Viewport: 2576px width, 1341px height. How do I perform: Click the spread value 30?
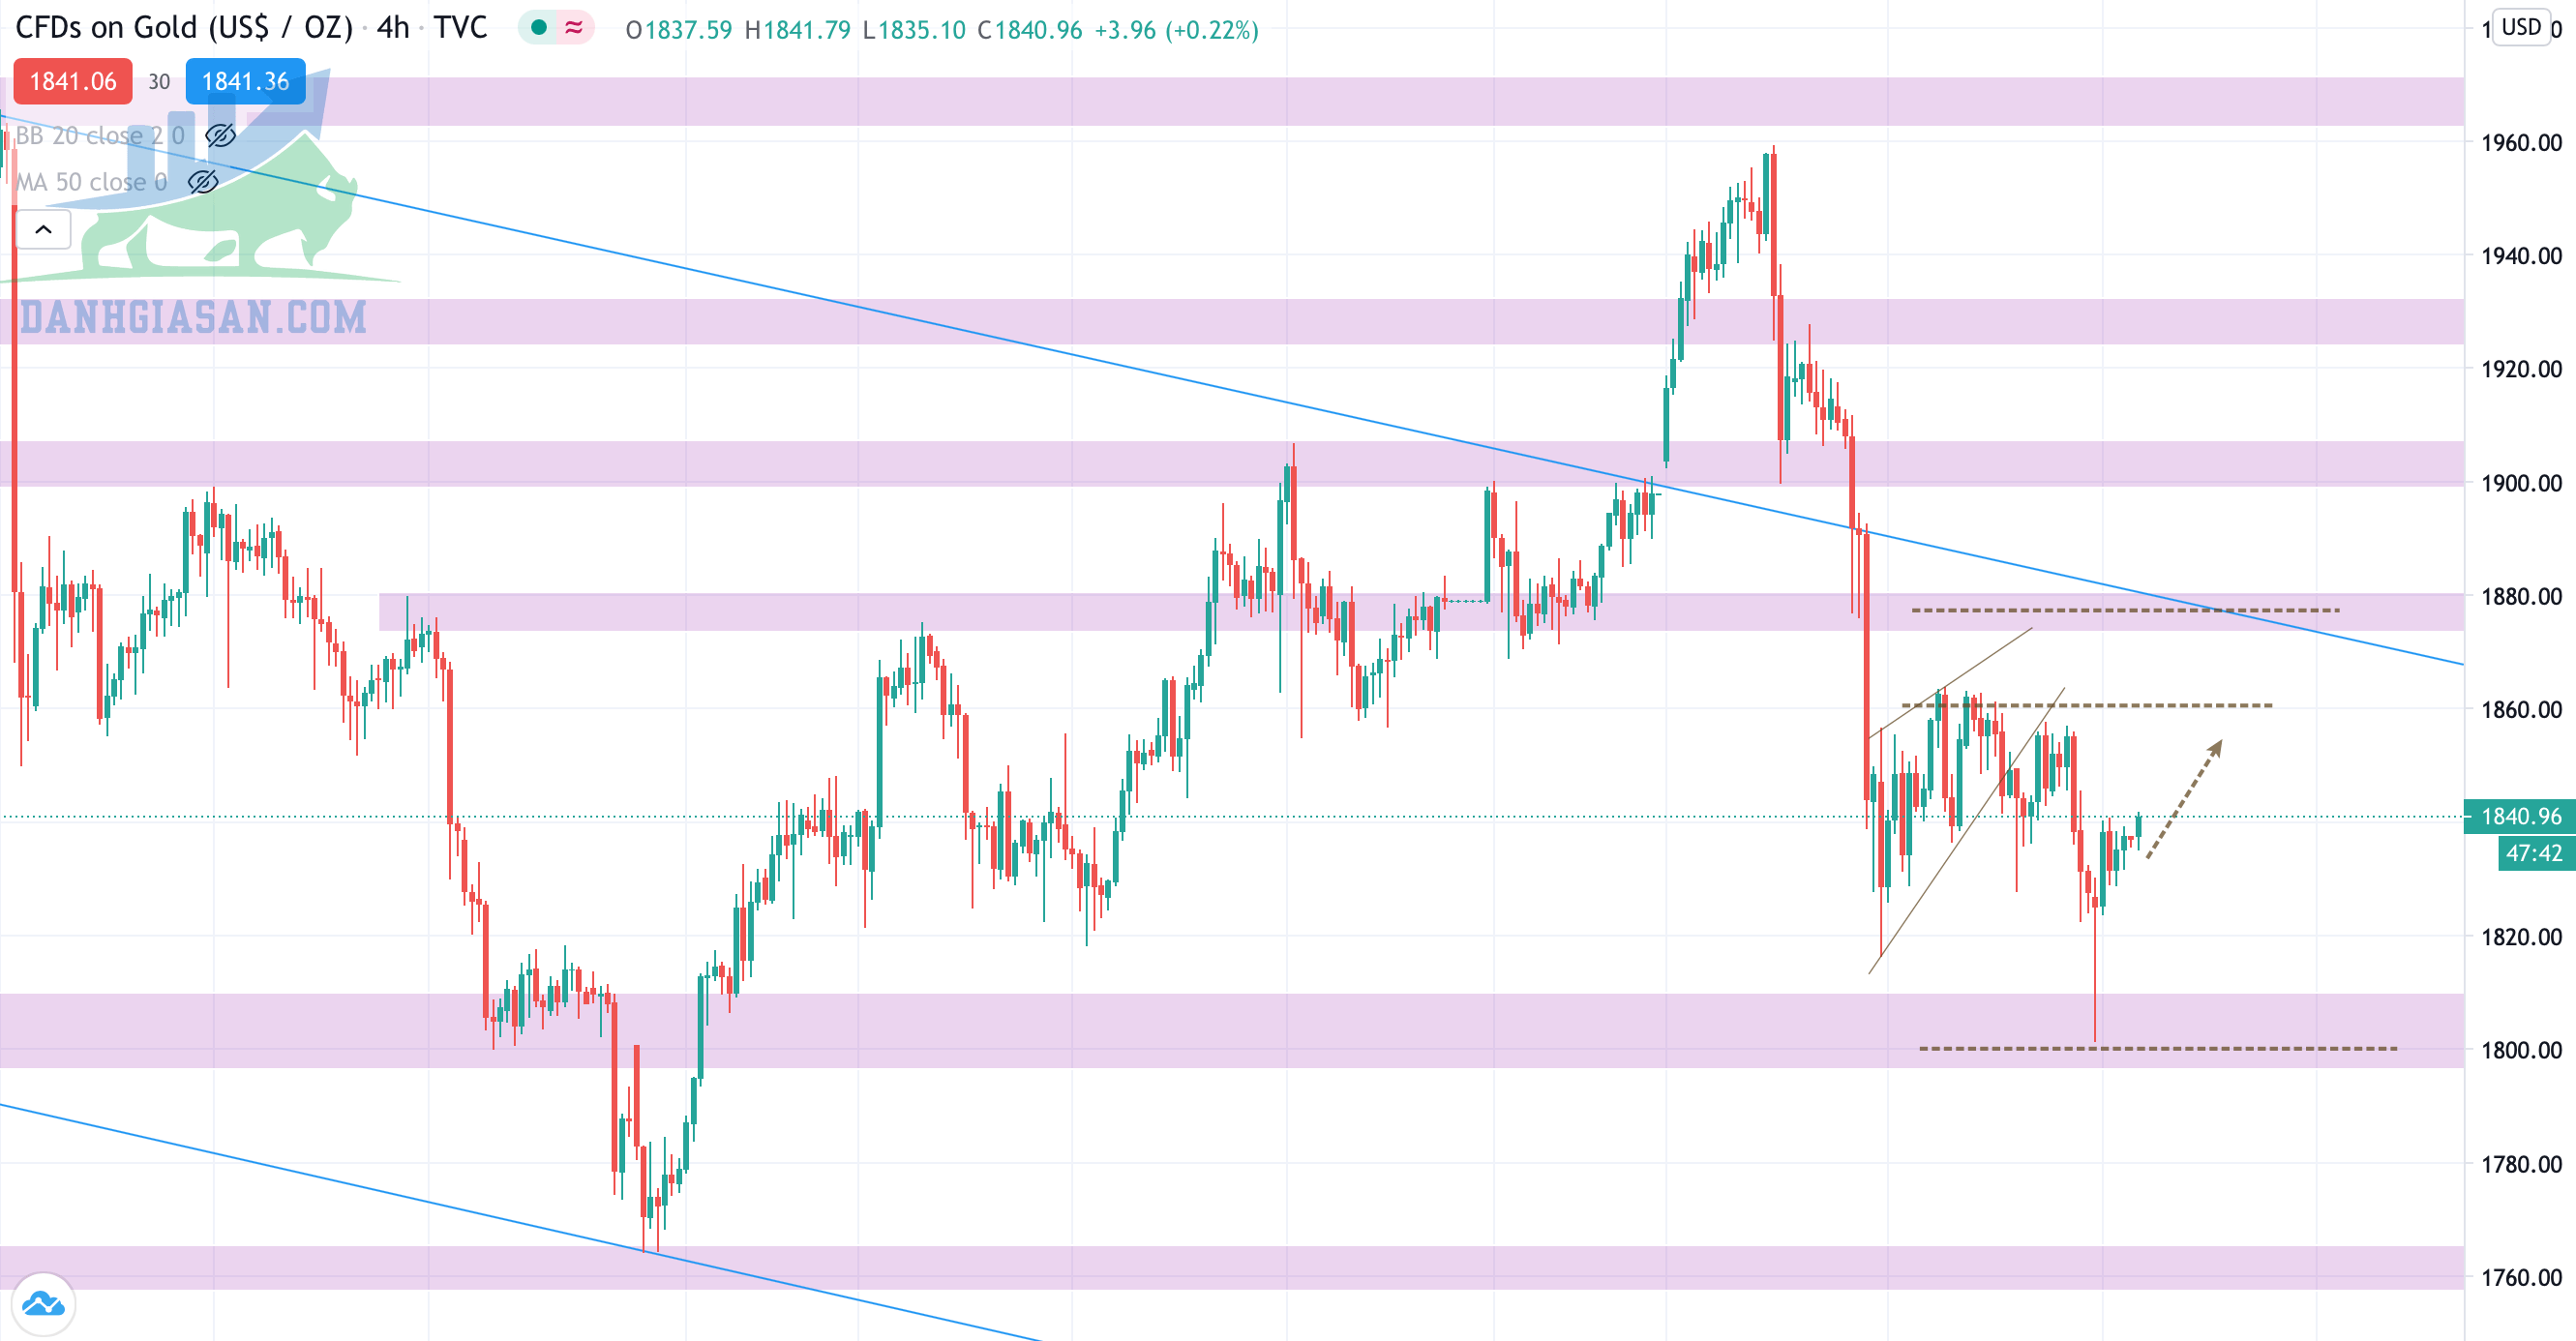click(x=159, y=82)
